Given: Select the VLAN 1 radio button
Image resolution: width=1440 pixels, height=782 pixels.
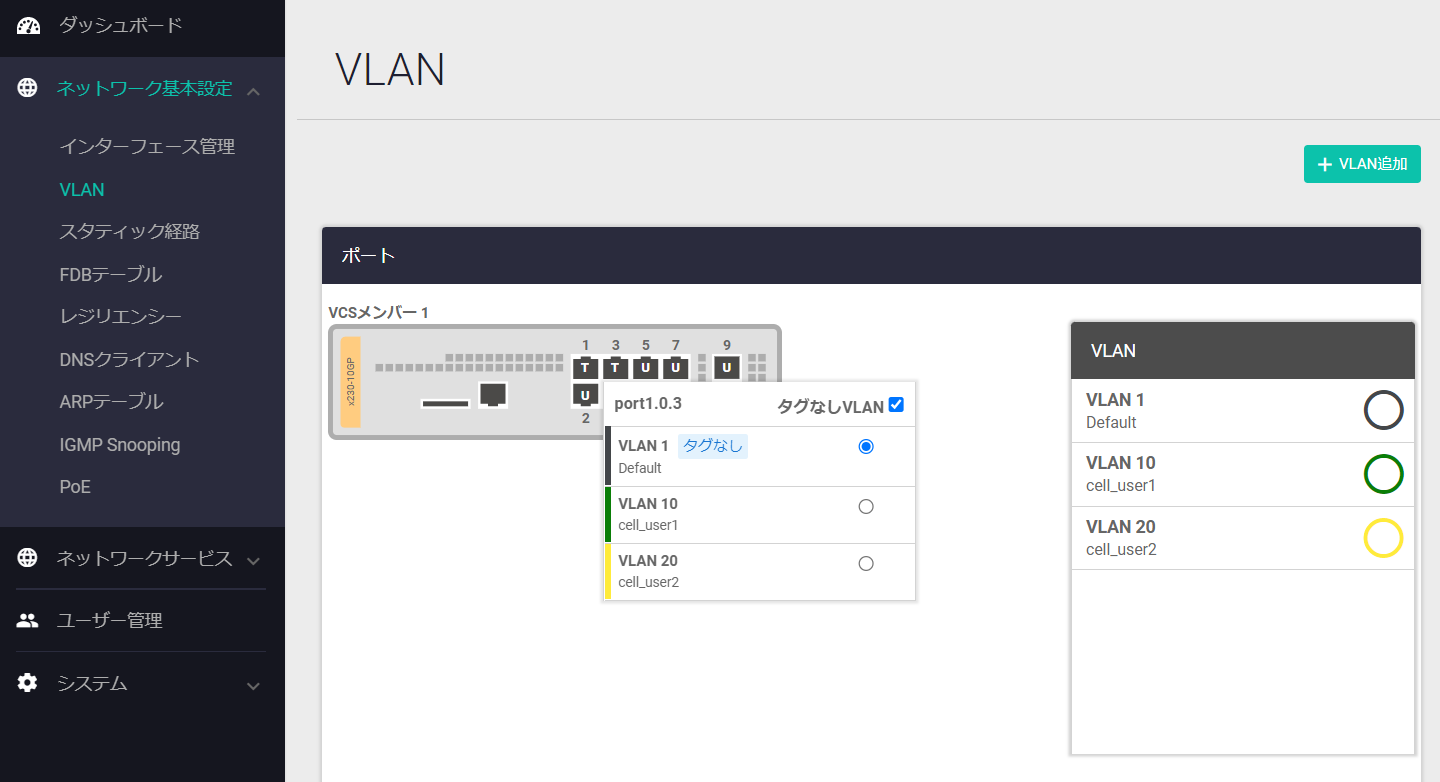Looking at the screenshot, I should [866, 446].
